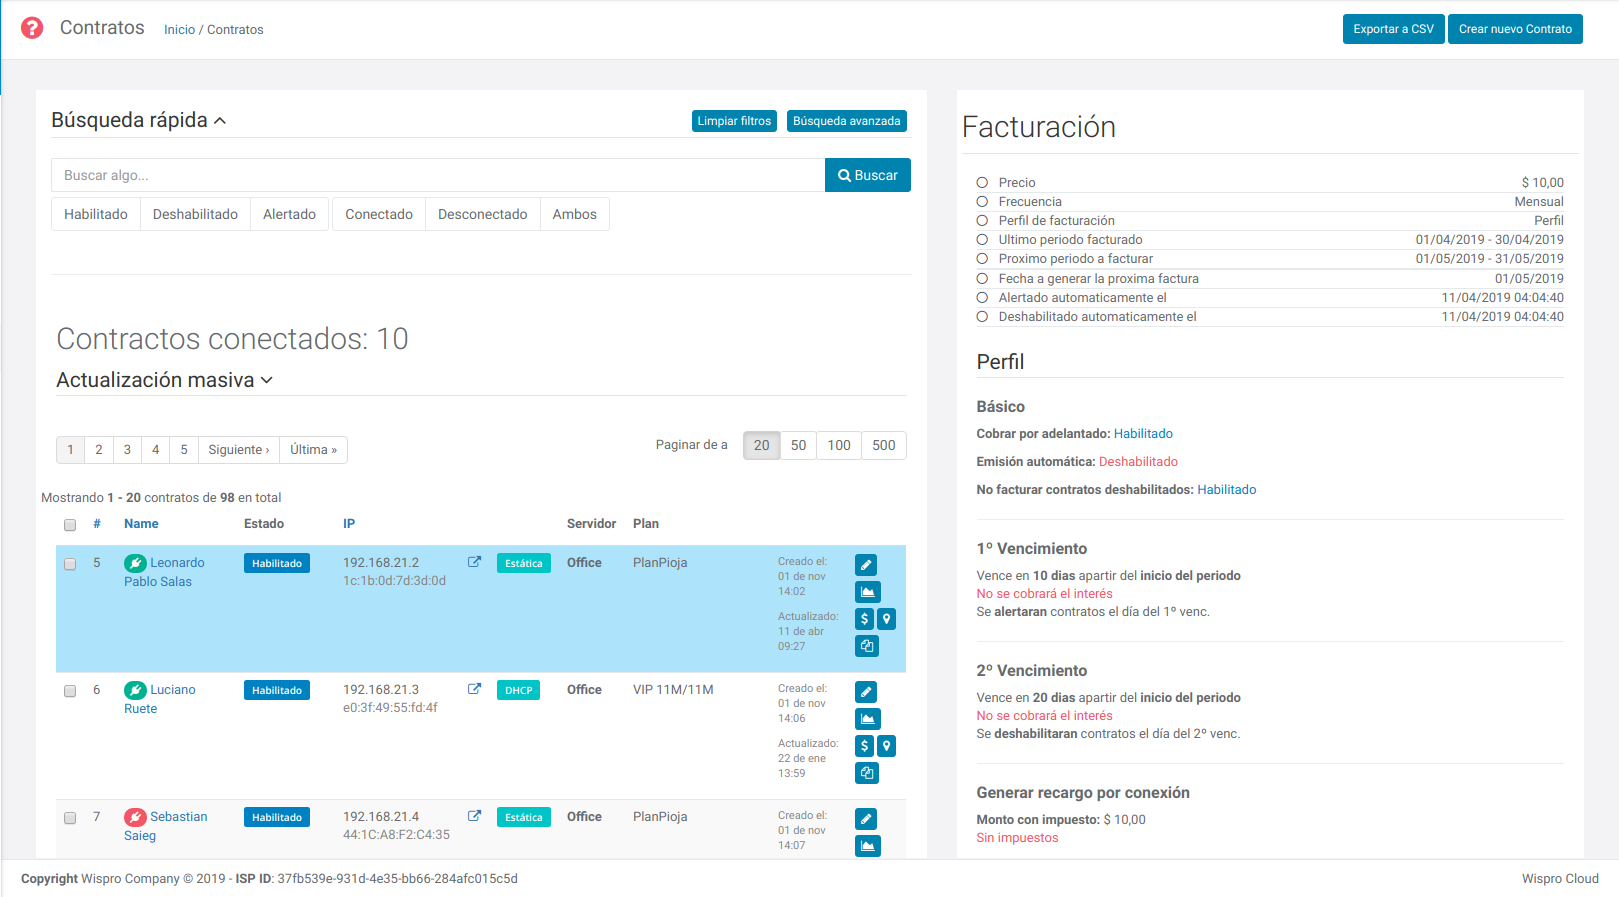Open Leonardo Pablo Salas client link
The image size is (1619, 897).
[x=164, y=572]
